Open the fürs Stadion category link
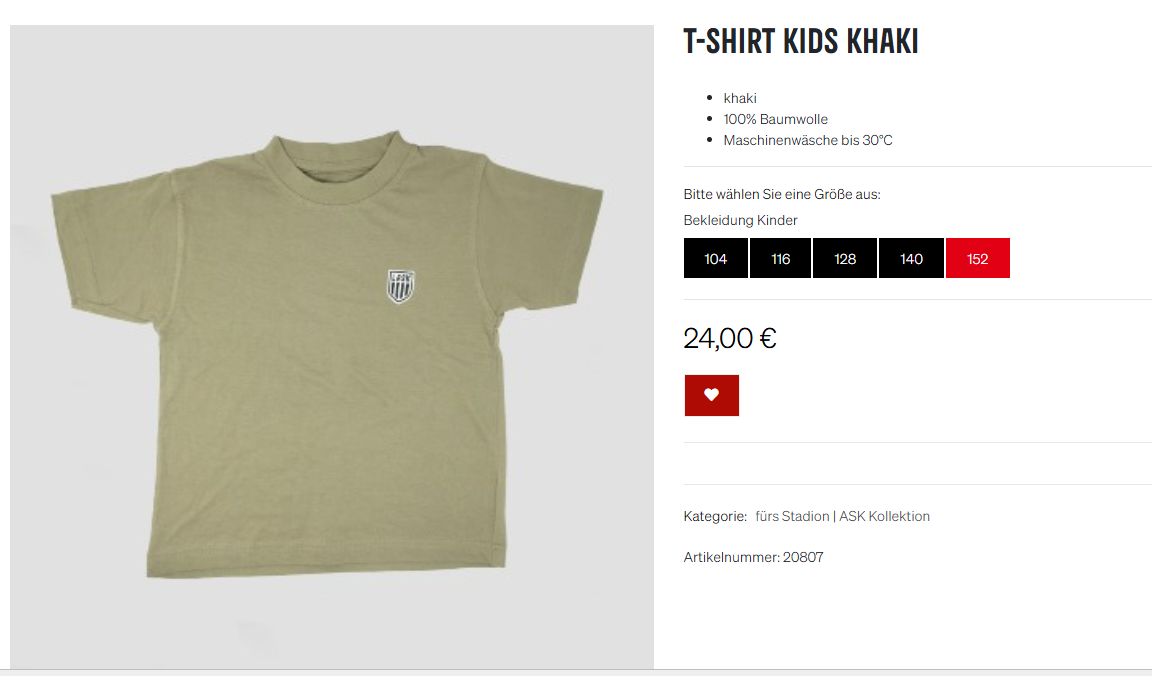Image resolution: width=1152 pixels, height=676 pixels. click(x=792, y=517)
